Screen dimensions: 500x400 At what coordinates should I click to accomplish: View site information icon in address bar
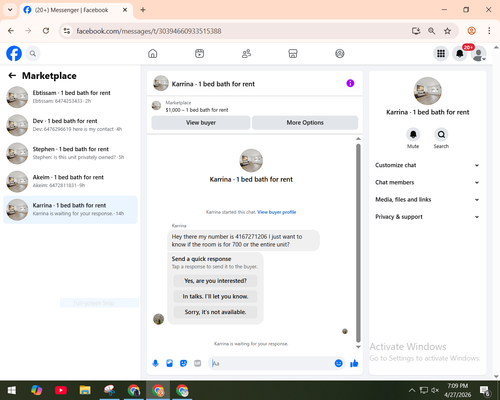67,31
